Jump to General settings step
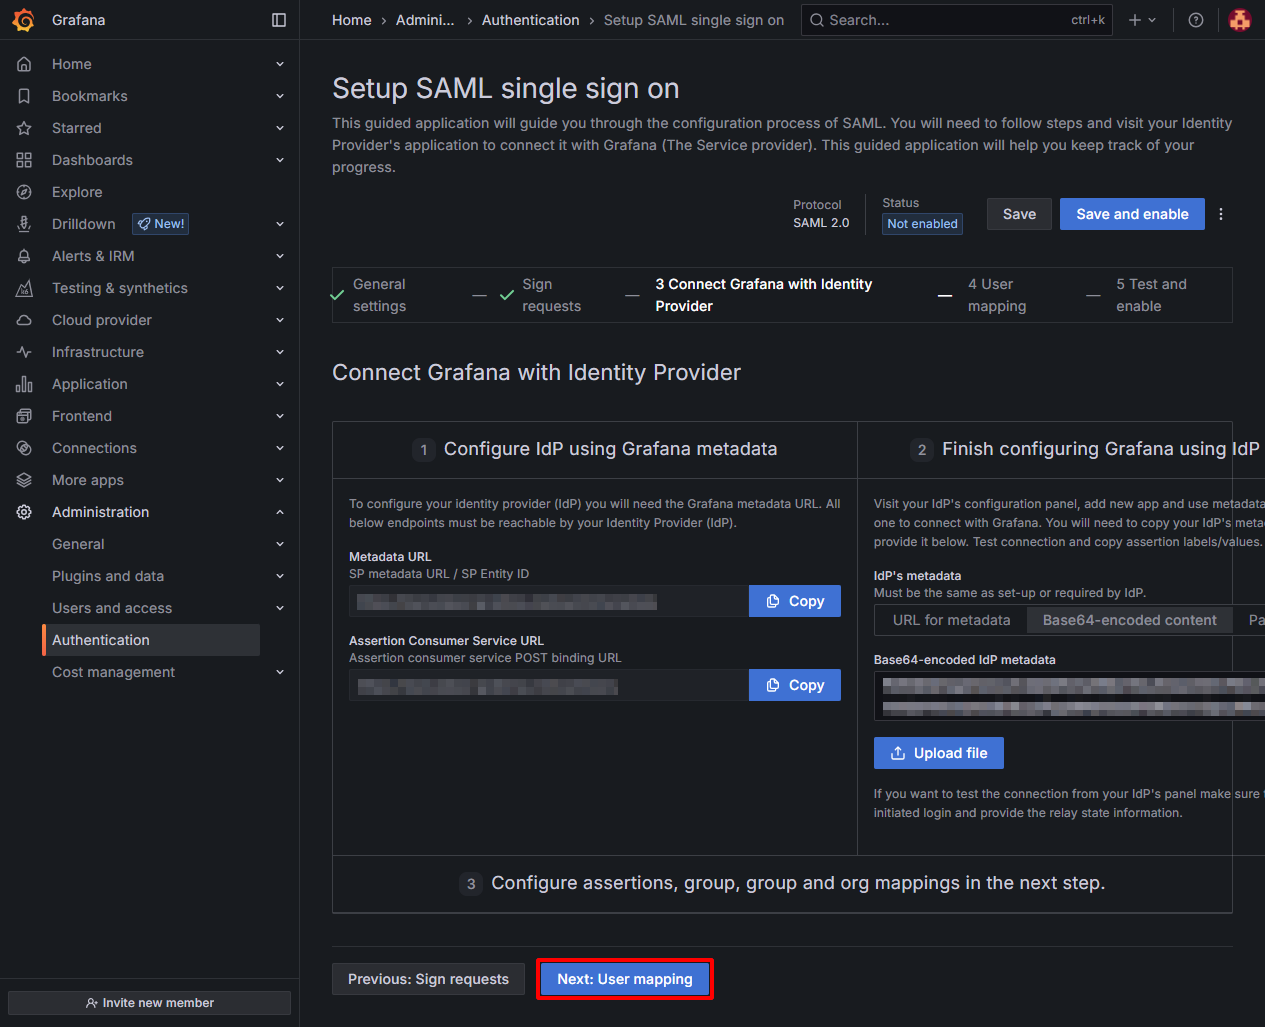 (379, 295)
